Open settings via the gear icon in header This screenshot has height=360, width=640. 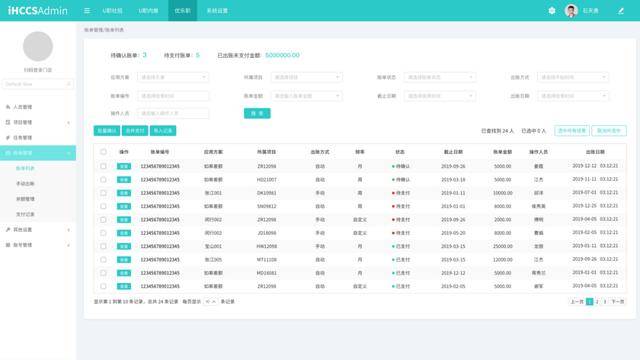pyautogui.click(x=552, y=11)
